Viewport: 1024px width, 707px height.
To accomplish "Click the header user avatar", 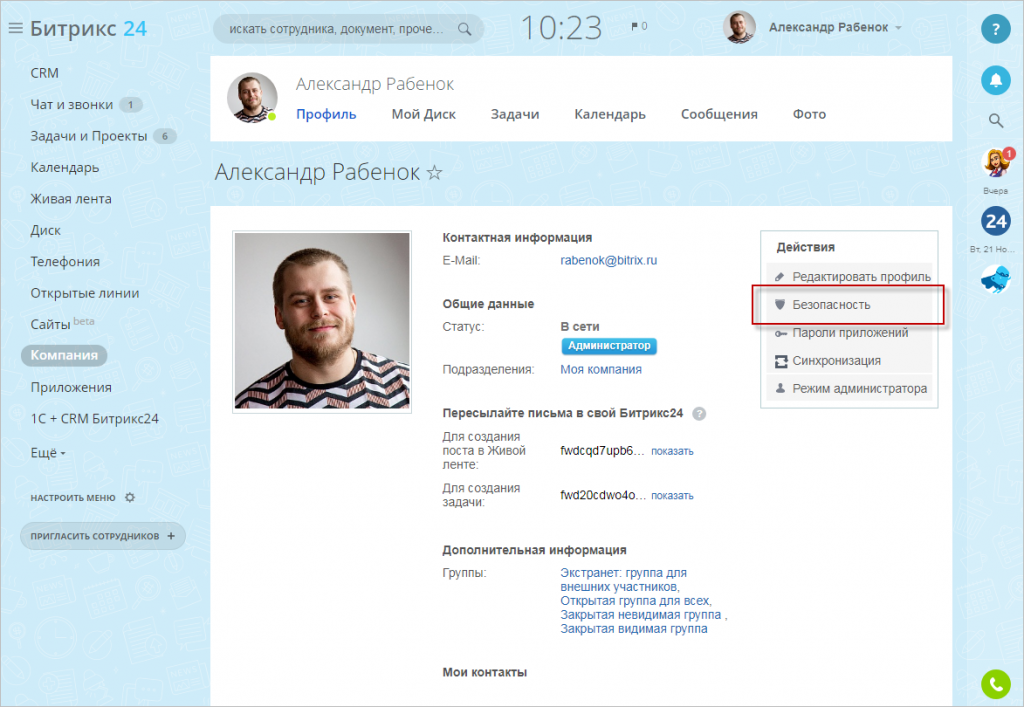I will point(739,27).
